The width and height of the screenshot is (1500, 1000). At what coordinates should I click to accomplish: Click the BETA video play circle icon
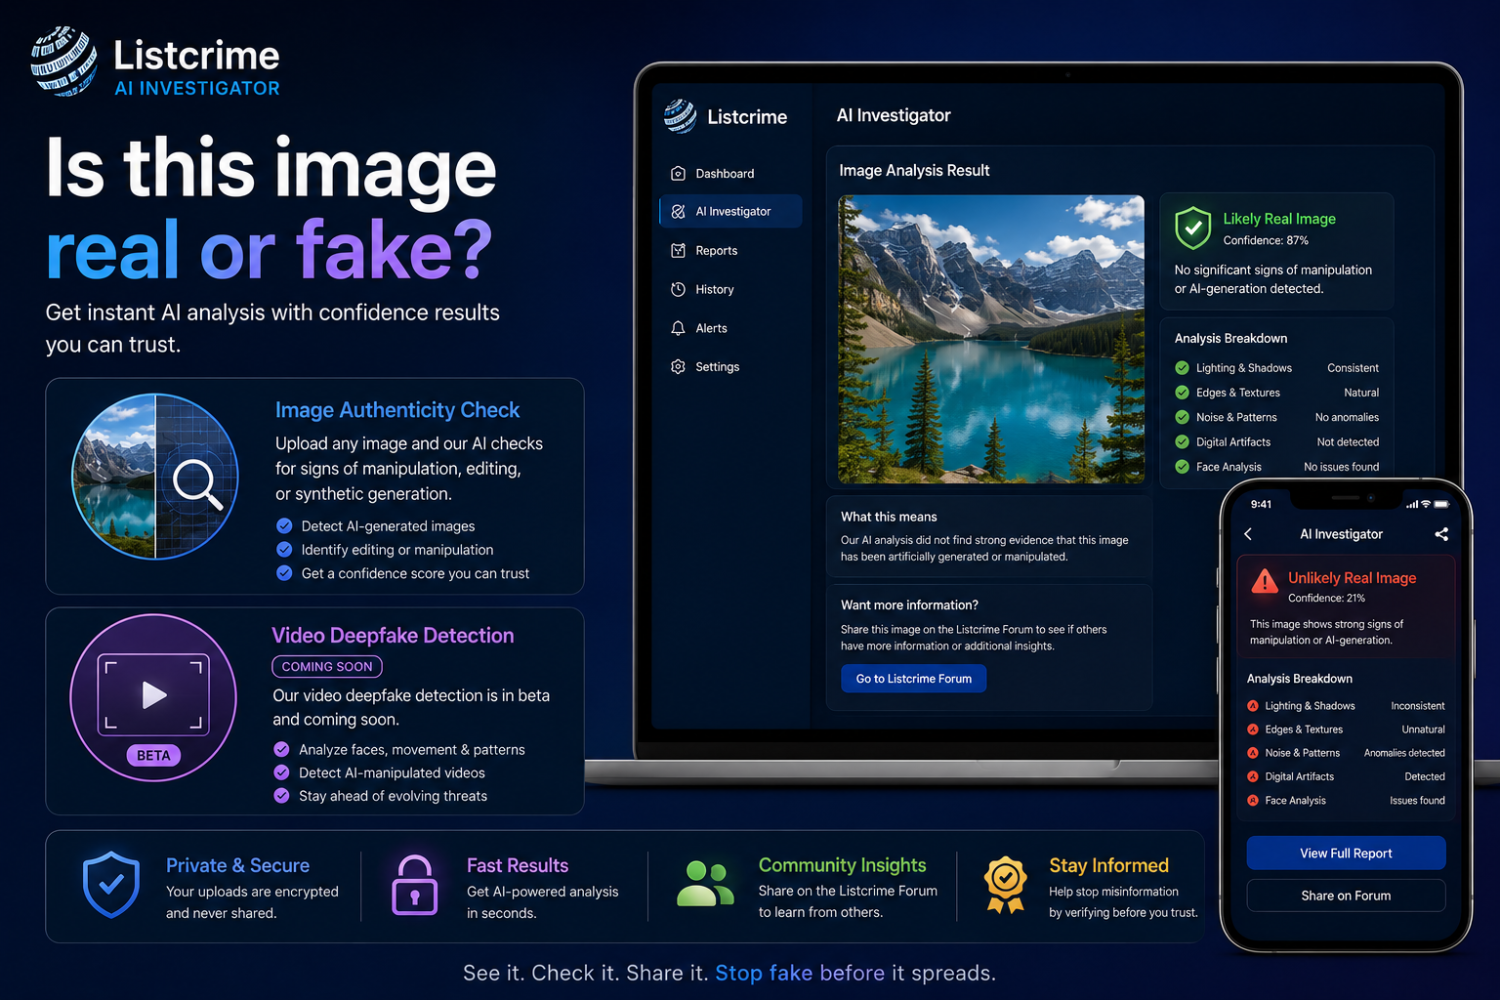click(x=153, y=698)
